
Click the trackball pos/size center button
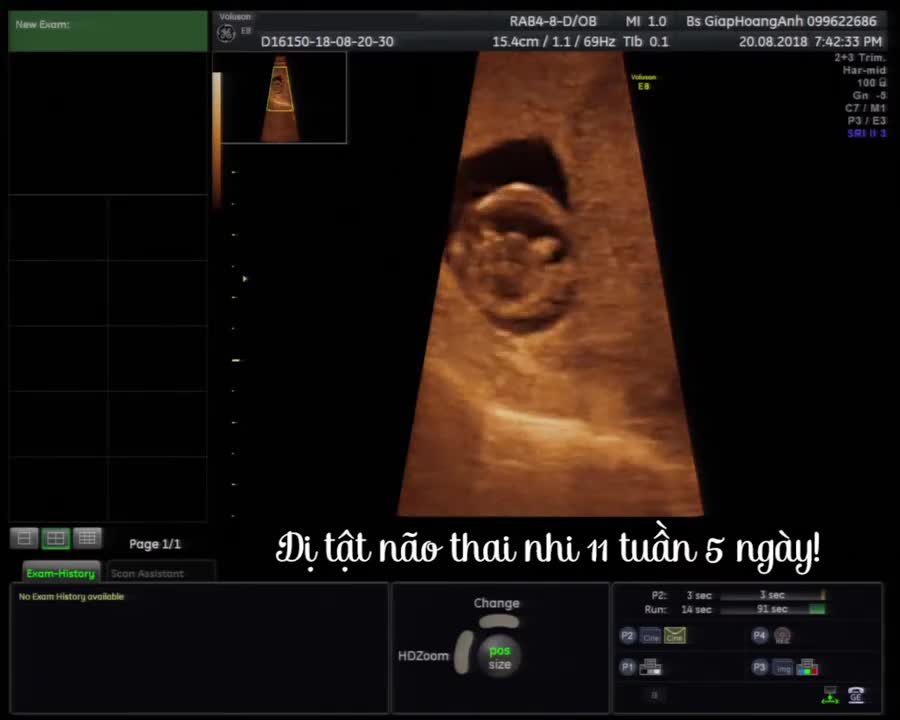pyautogui.click(x=499, y=657)
